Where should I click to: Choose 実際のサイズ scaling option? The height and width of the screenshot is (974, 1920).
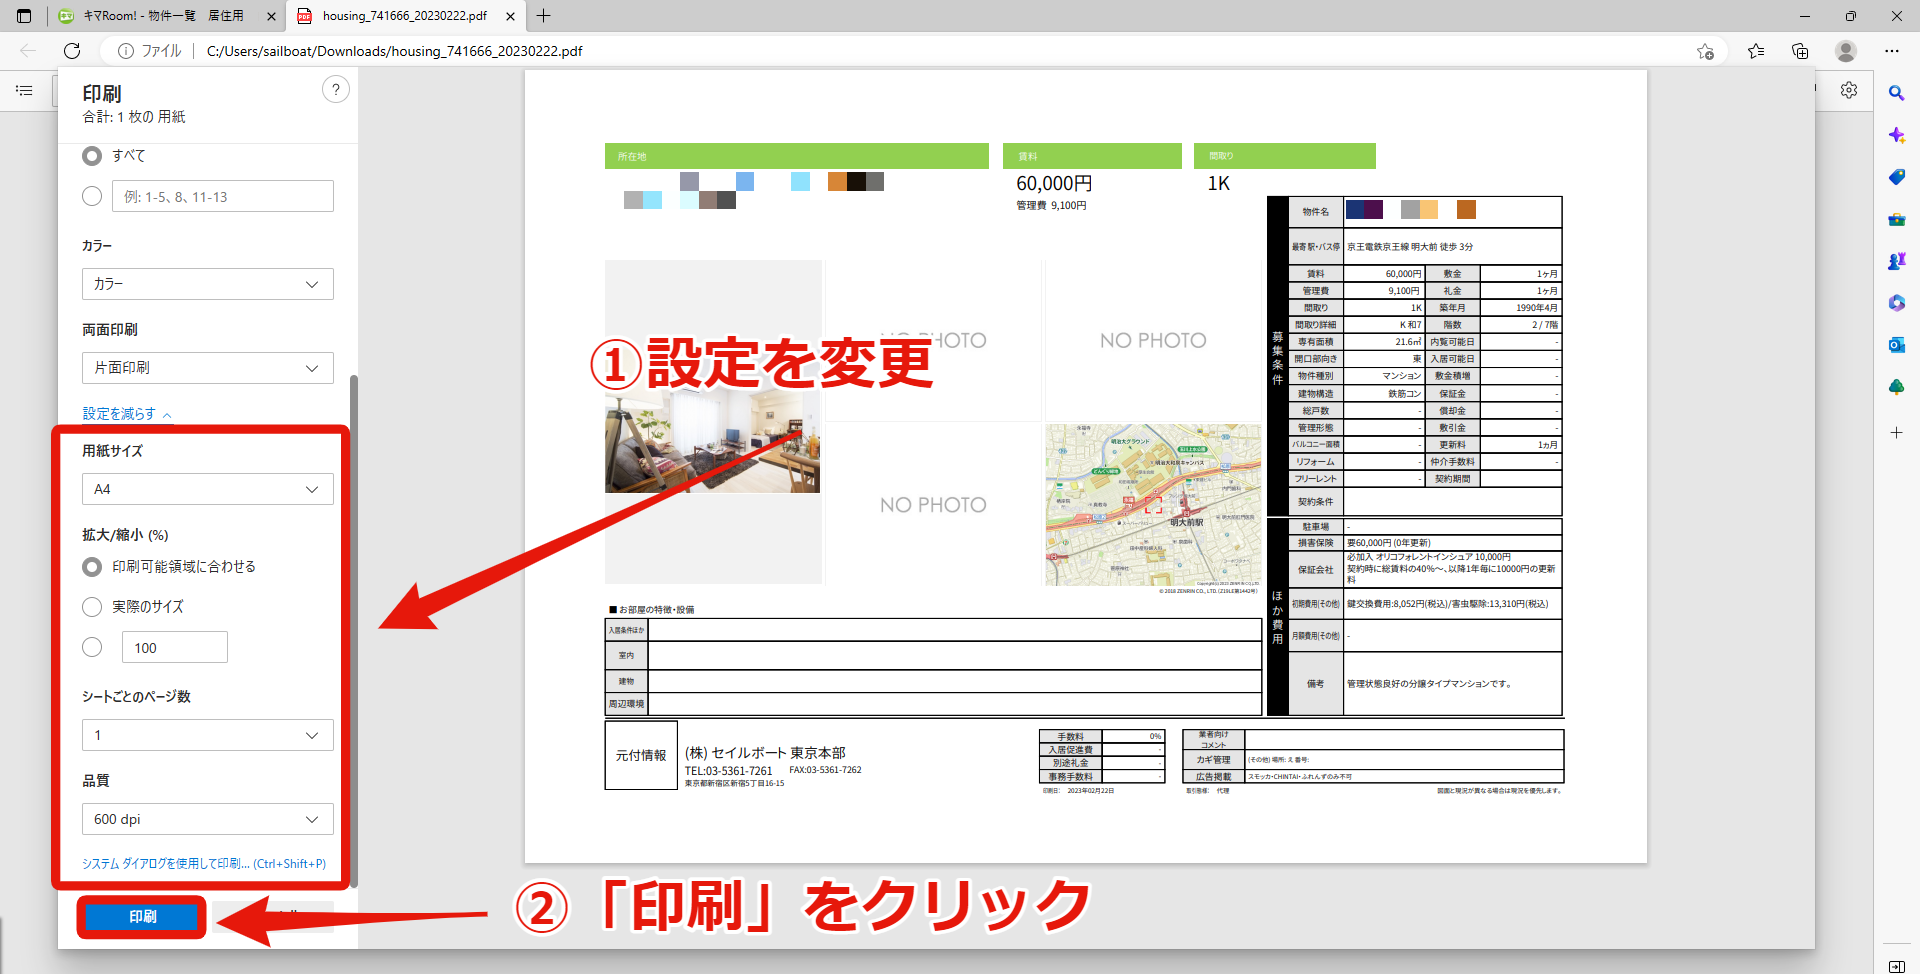pos(92,607)
